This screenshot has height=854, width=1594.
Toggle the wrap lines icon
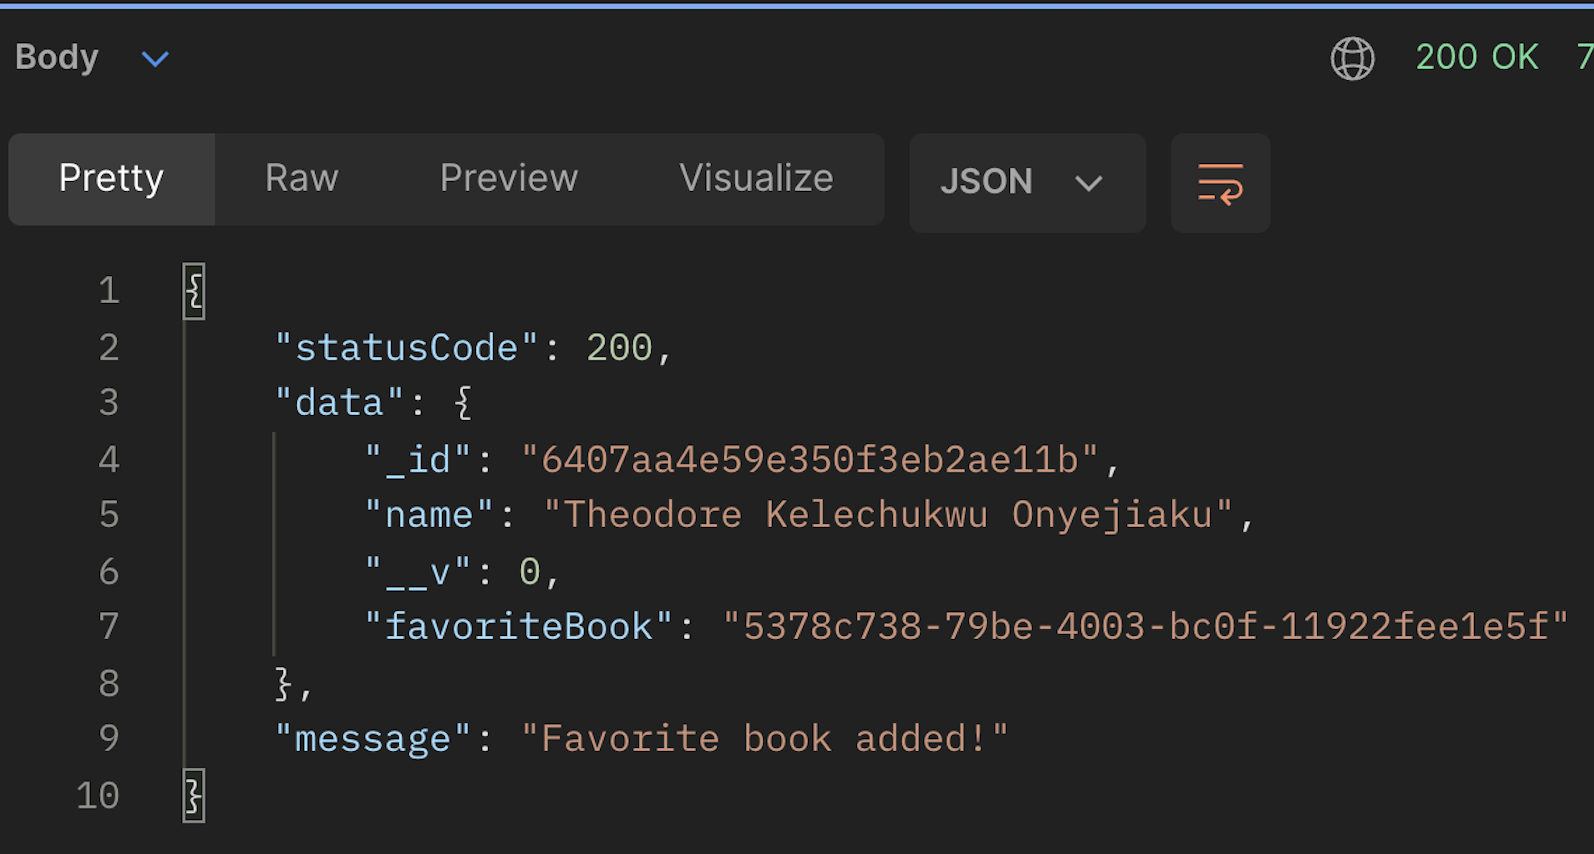[1220, 184]
